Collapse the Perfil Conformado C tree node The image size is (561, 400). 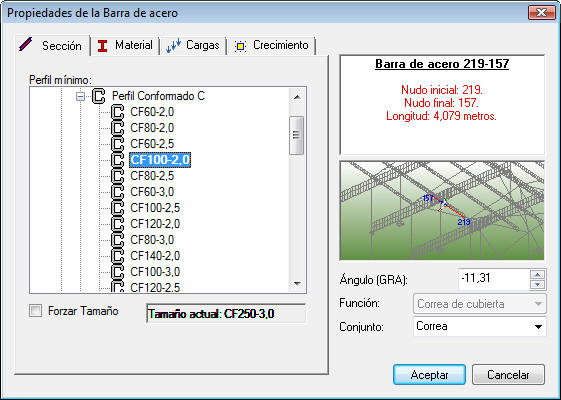81,96
